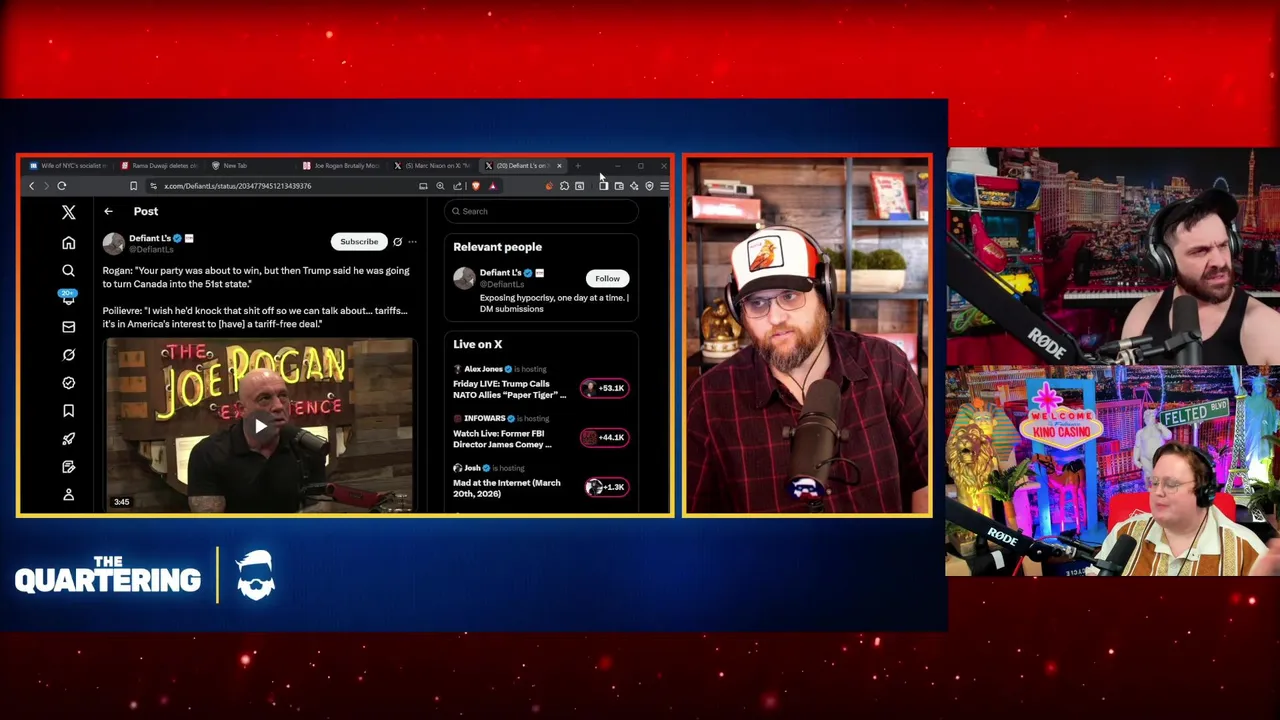Click "Post" header title
This screenshot has height=720, width=1280.
click(x=145, y=211)
